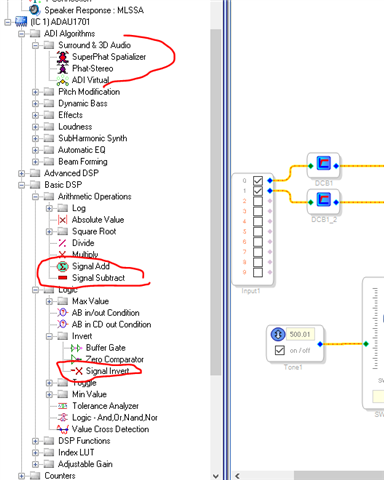Screen dimensions: 384x480
Task: Toggle Input1 channel 1 checkbox
Action: pos(258,191)
